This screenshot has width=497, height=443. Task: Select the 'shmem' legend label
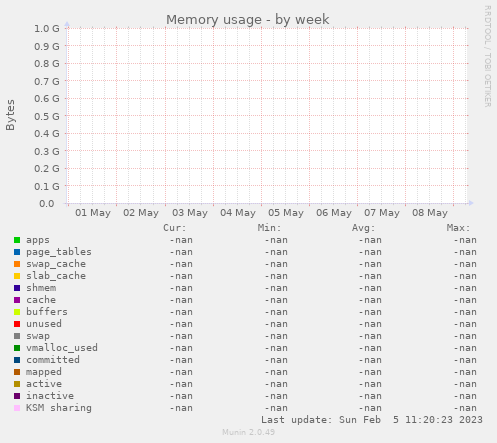click(41, 288)
